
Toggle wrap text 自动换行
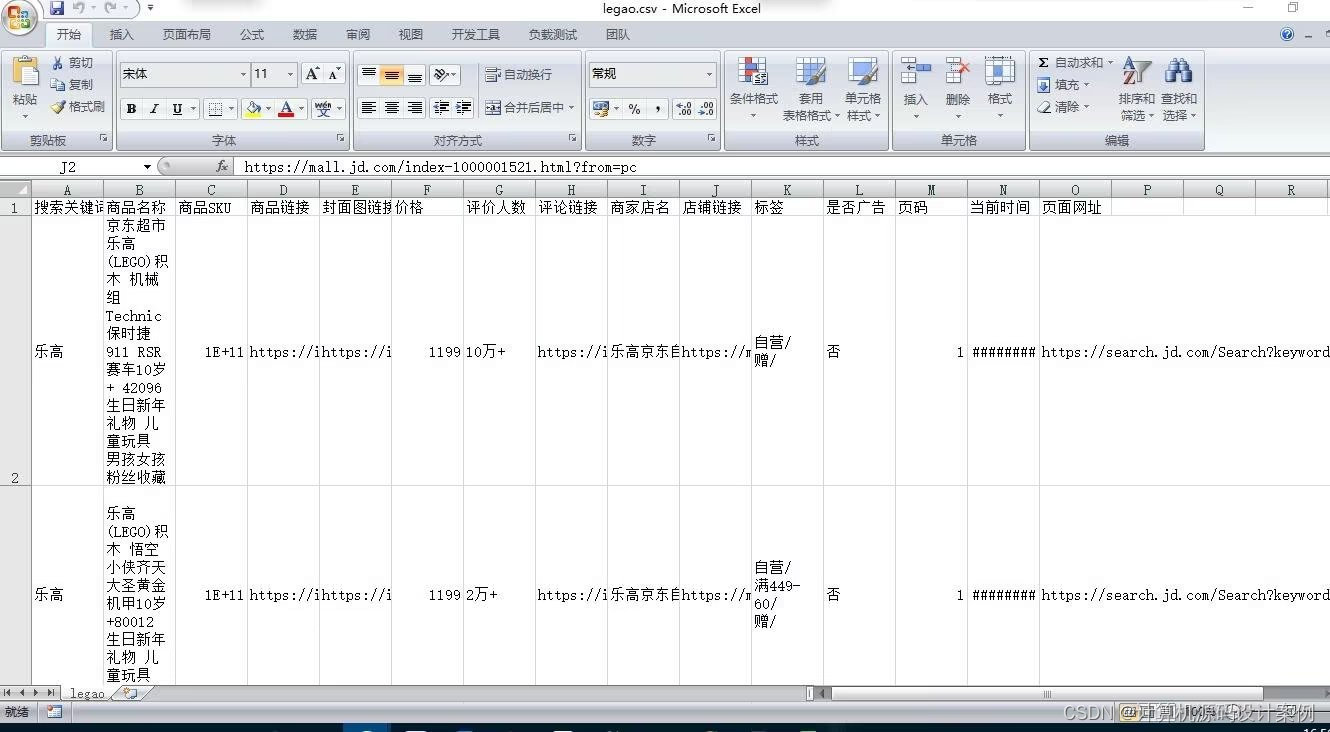click(x=518, y=75)
